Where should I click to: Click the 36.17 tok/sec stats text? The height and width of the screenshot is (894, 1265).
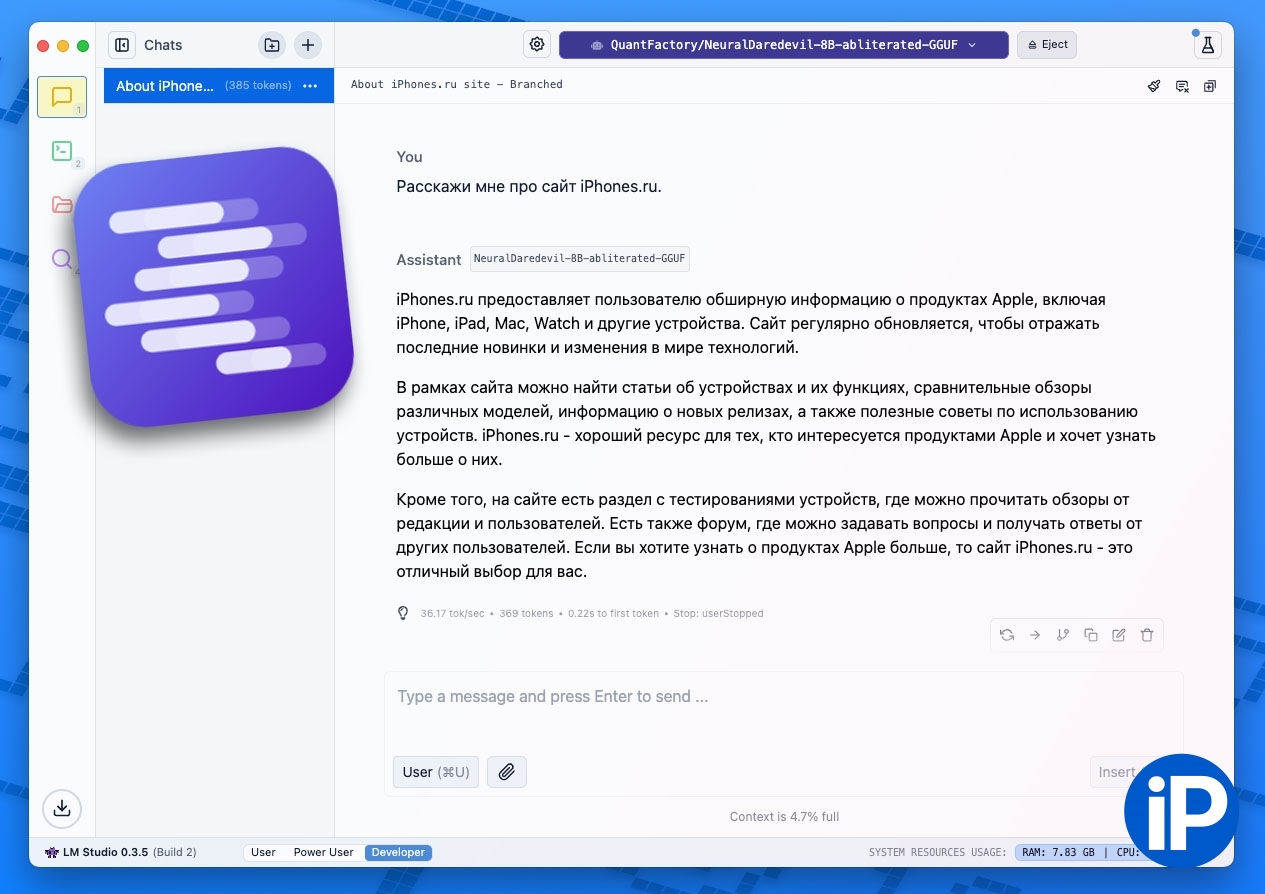point(452,614)
